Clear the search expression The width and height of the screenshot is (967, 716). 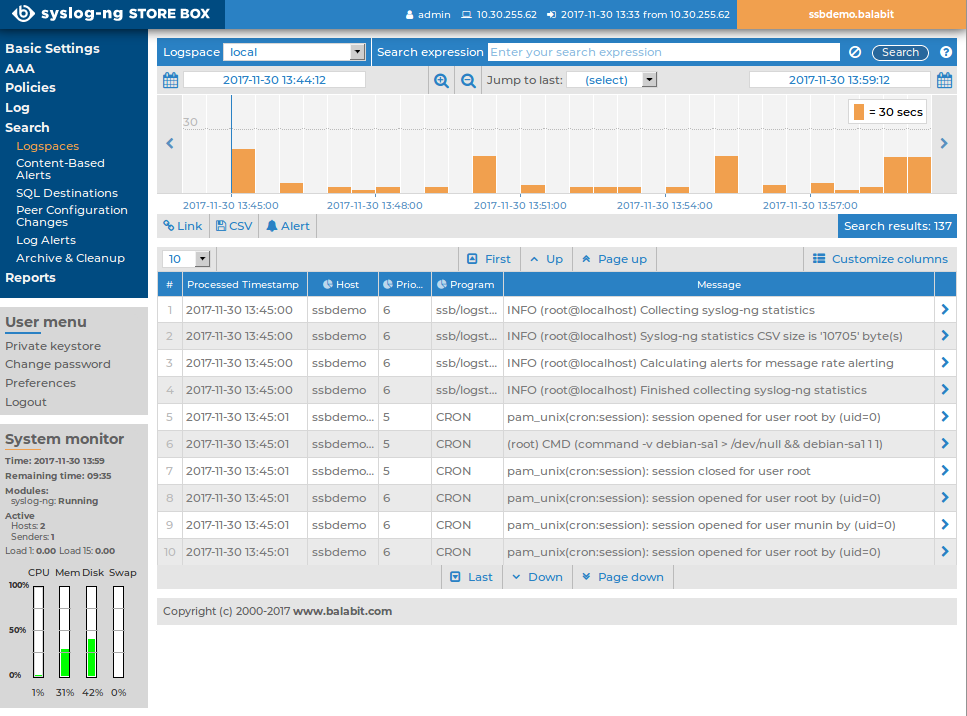pyautogui.click(x=855, y=52)
